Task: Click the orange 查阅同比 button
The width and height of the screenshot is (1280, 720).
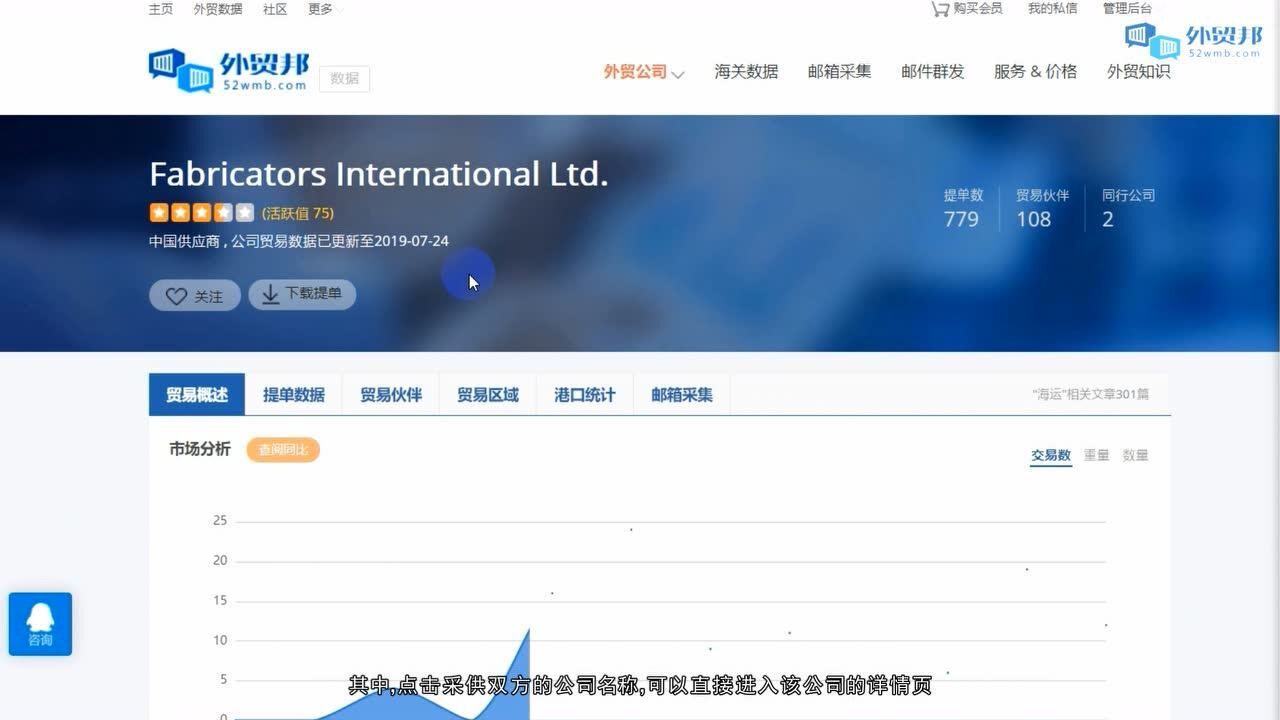Action: pyautogui.click(x=283, y=450)
